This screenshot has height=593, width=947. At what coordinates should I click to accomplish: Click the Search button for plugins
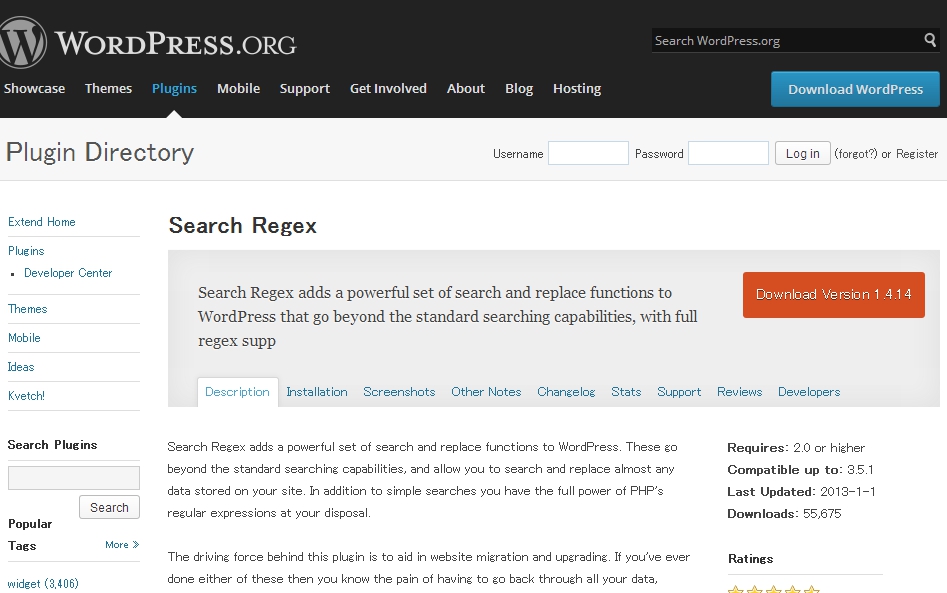pyautogui.click(x=109, y=507)
